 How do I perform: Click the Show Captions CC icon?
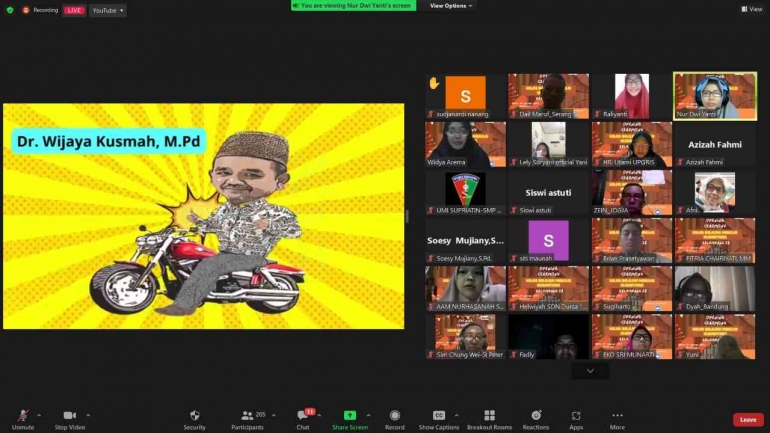(x=439, y=415)
